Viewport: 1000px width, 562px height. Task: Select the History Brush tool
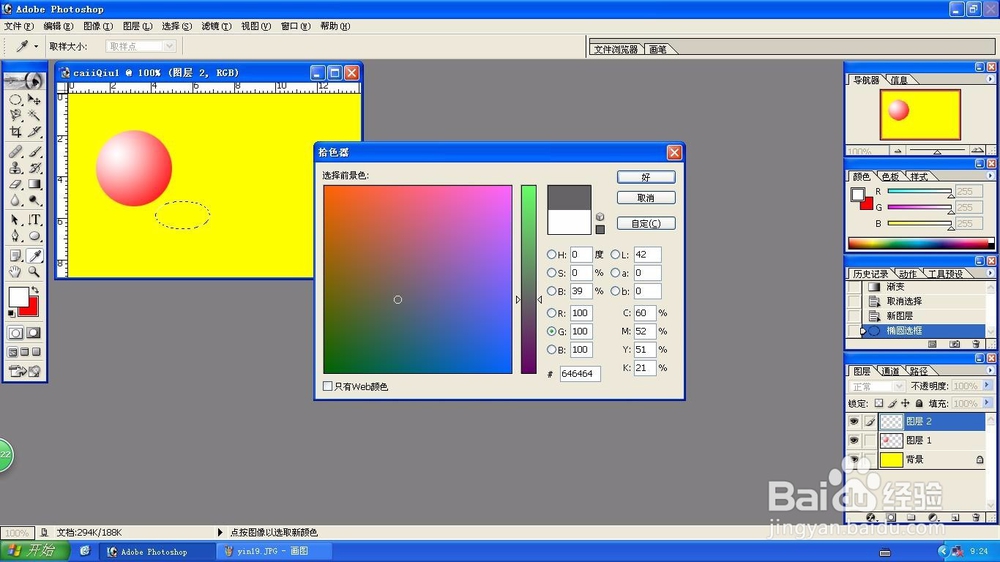tap(34, 168)
